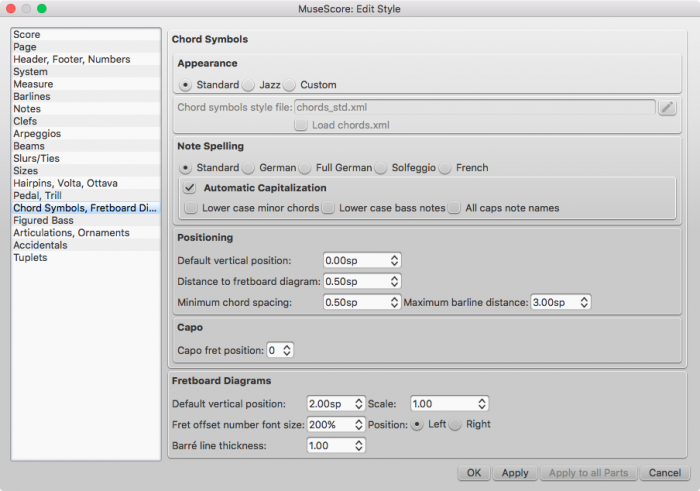700x491 pixels.
Task: Adjust fretboard Default vertical position 2.00sp stepper
Action: coord(359,404)
